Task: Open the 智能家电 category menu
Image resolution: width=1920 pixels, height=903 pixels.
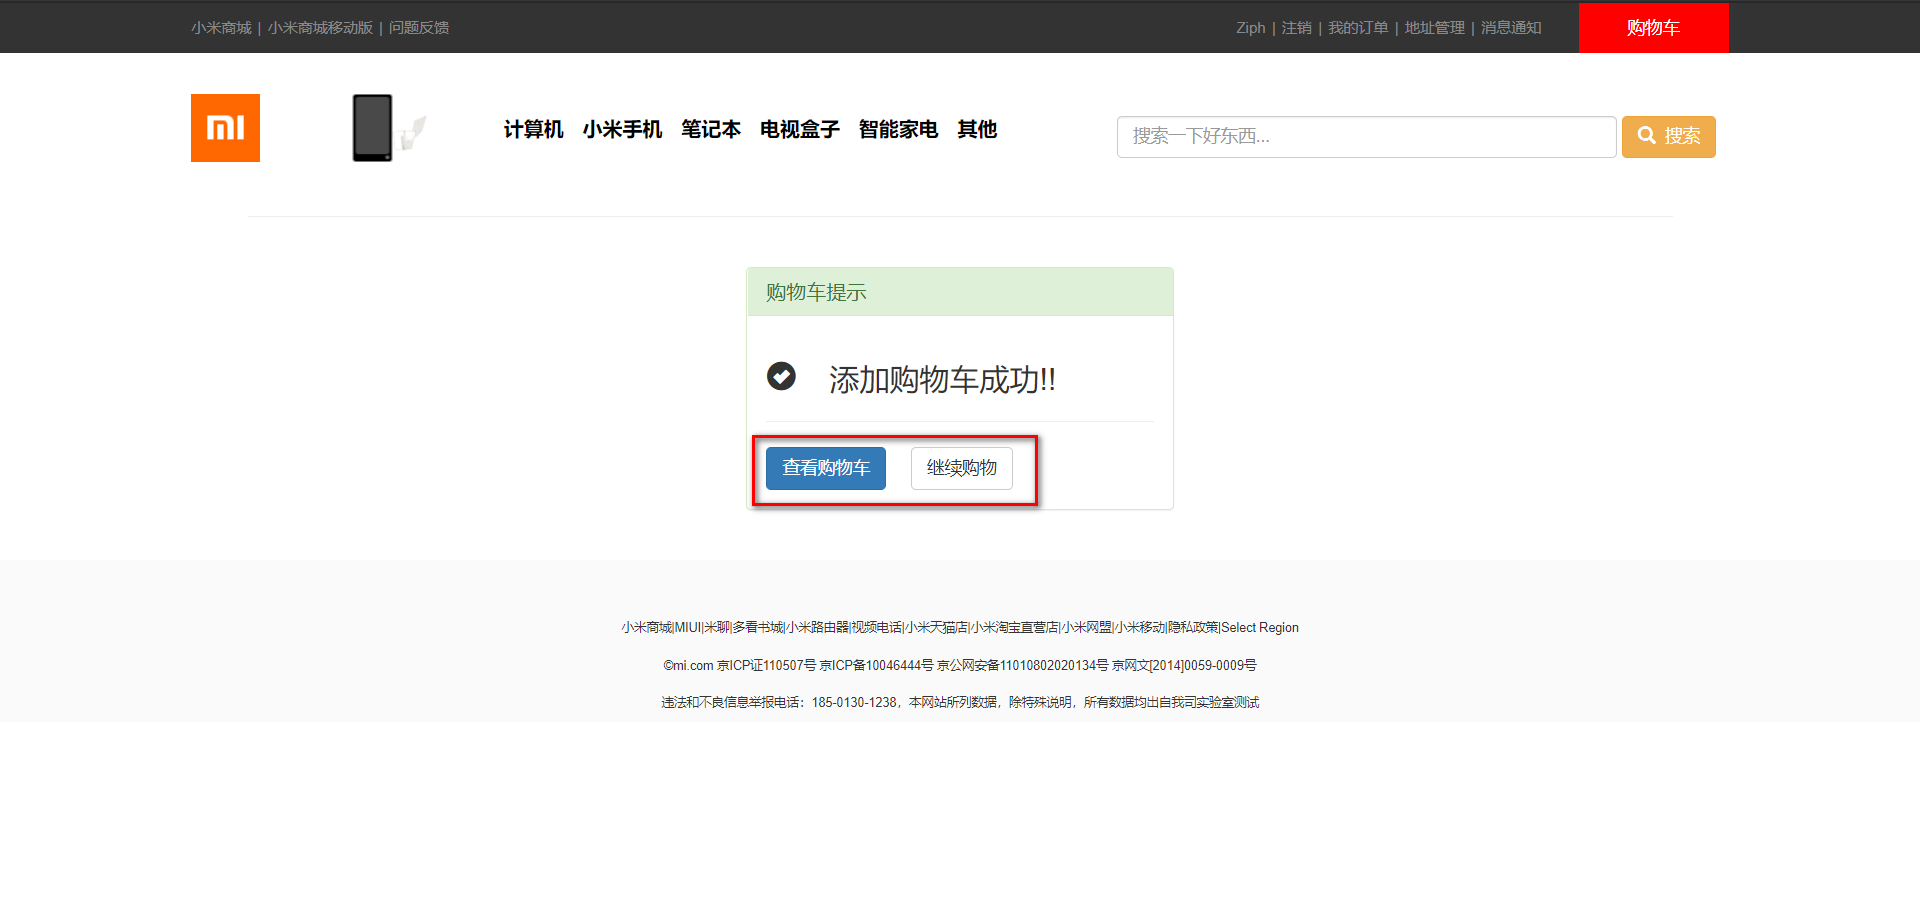Action: [x=898, y=129]
